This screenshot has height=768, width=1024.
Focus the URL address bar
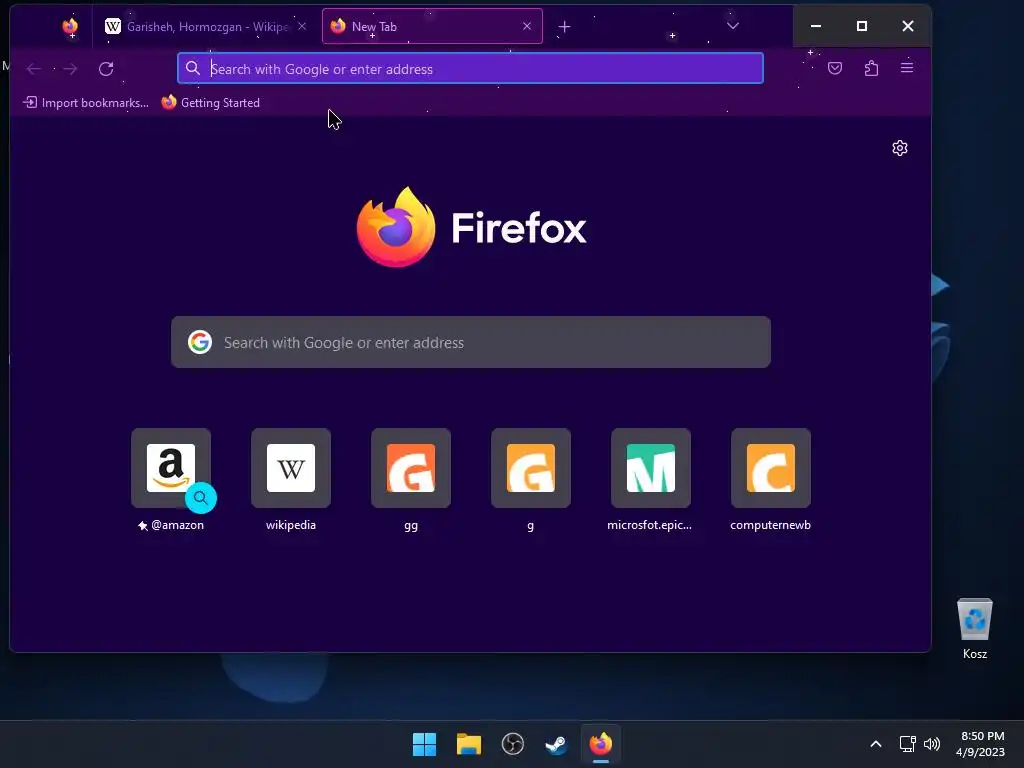coord(470,69)
